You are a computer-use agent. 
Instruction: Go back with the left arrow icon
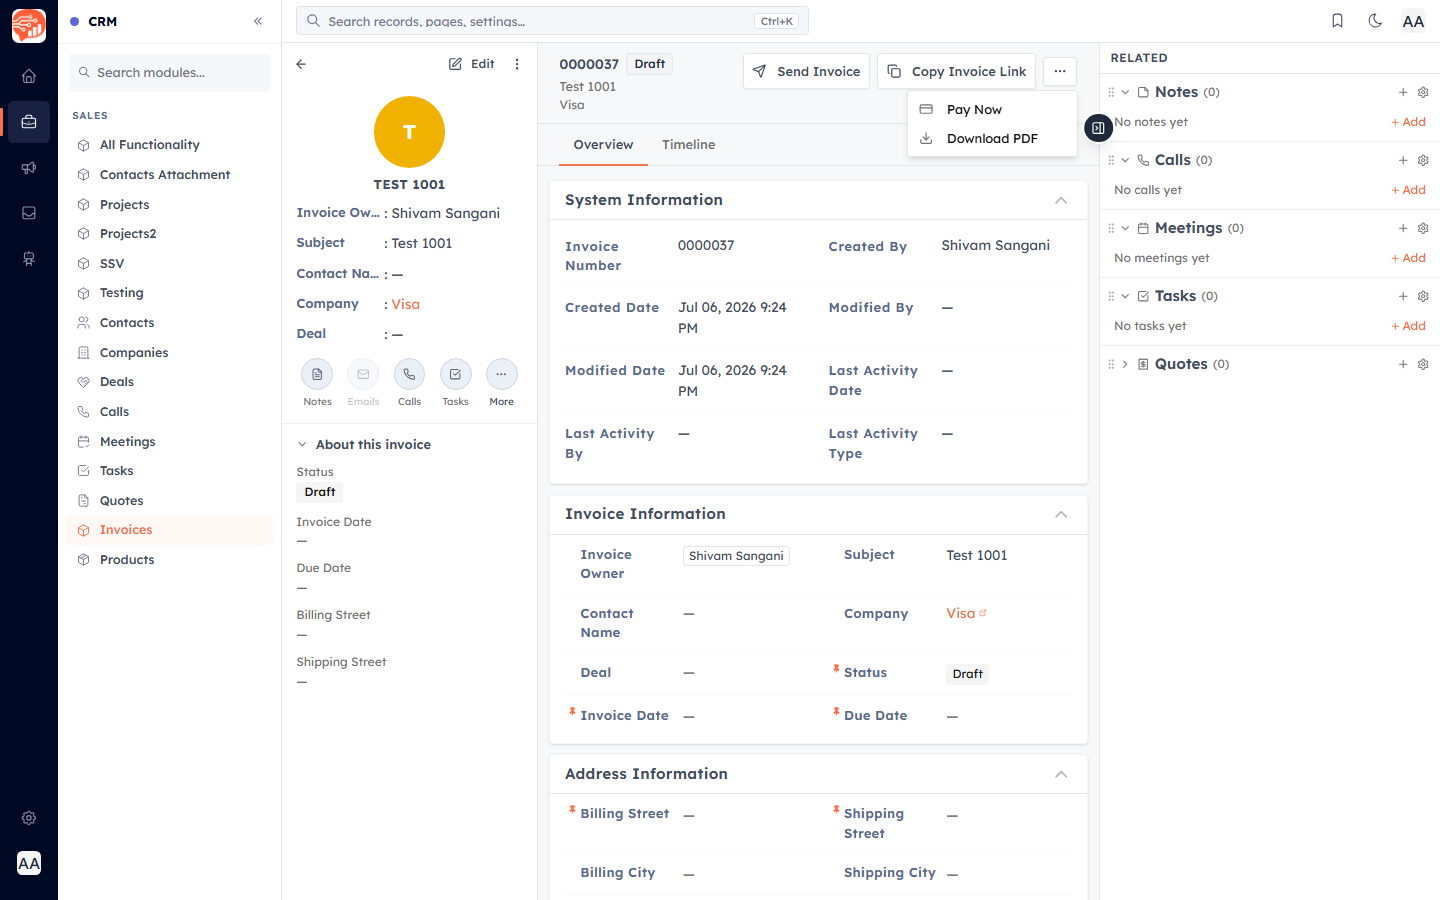[301, 64]
